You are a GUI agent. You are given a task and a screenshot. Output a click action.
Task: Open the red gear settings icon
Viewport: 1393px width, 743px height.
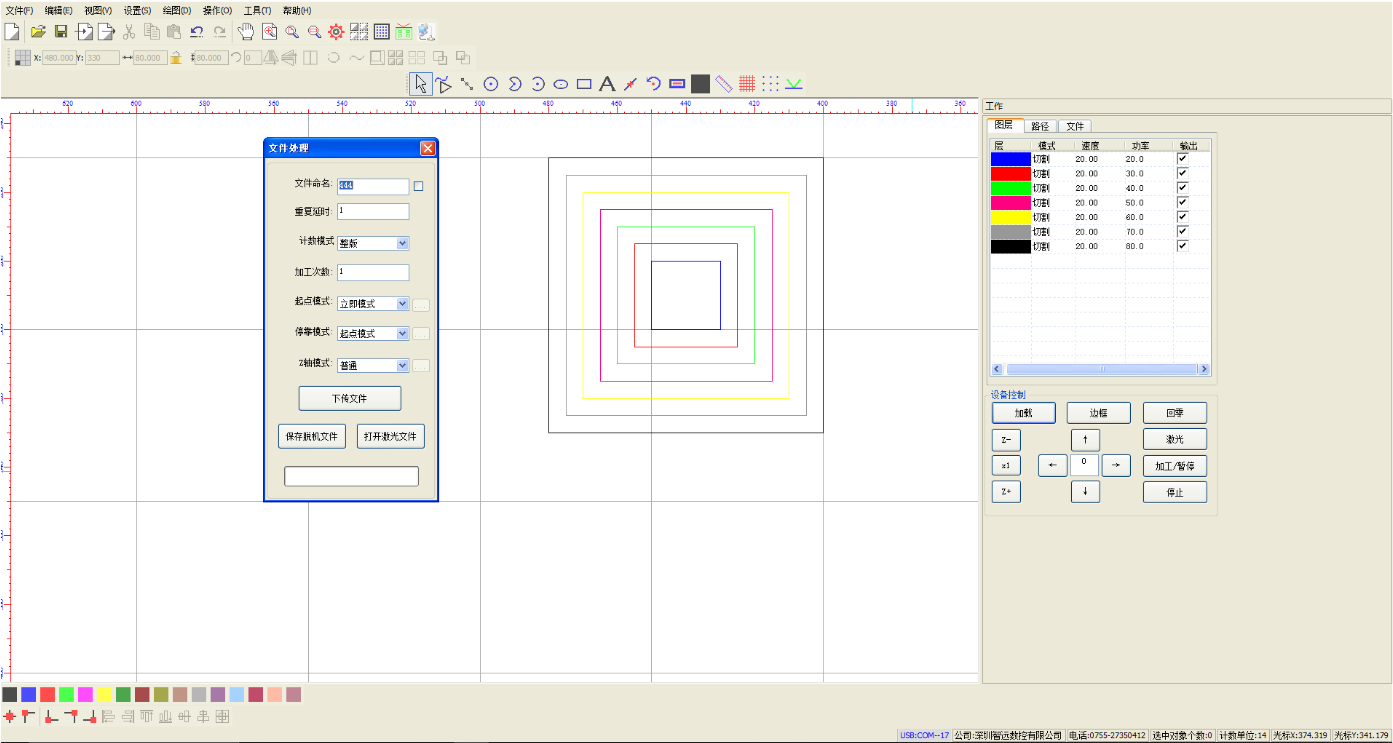point(336,32)
